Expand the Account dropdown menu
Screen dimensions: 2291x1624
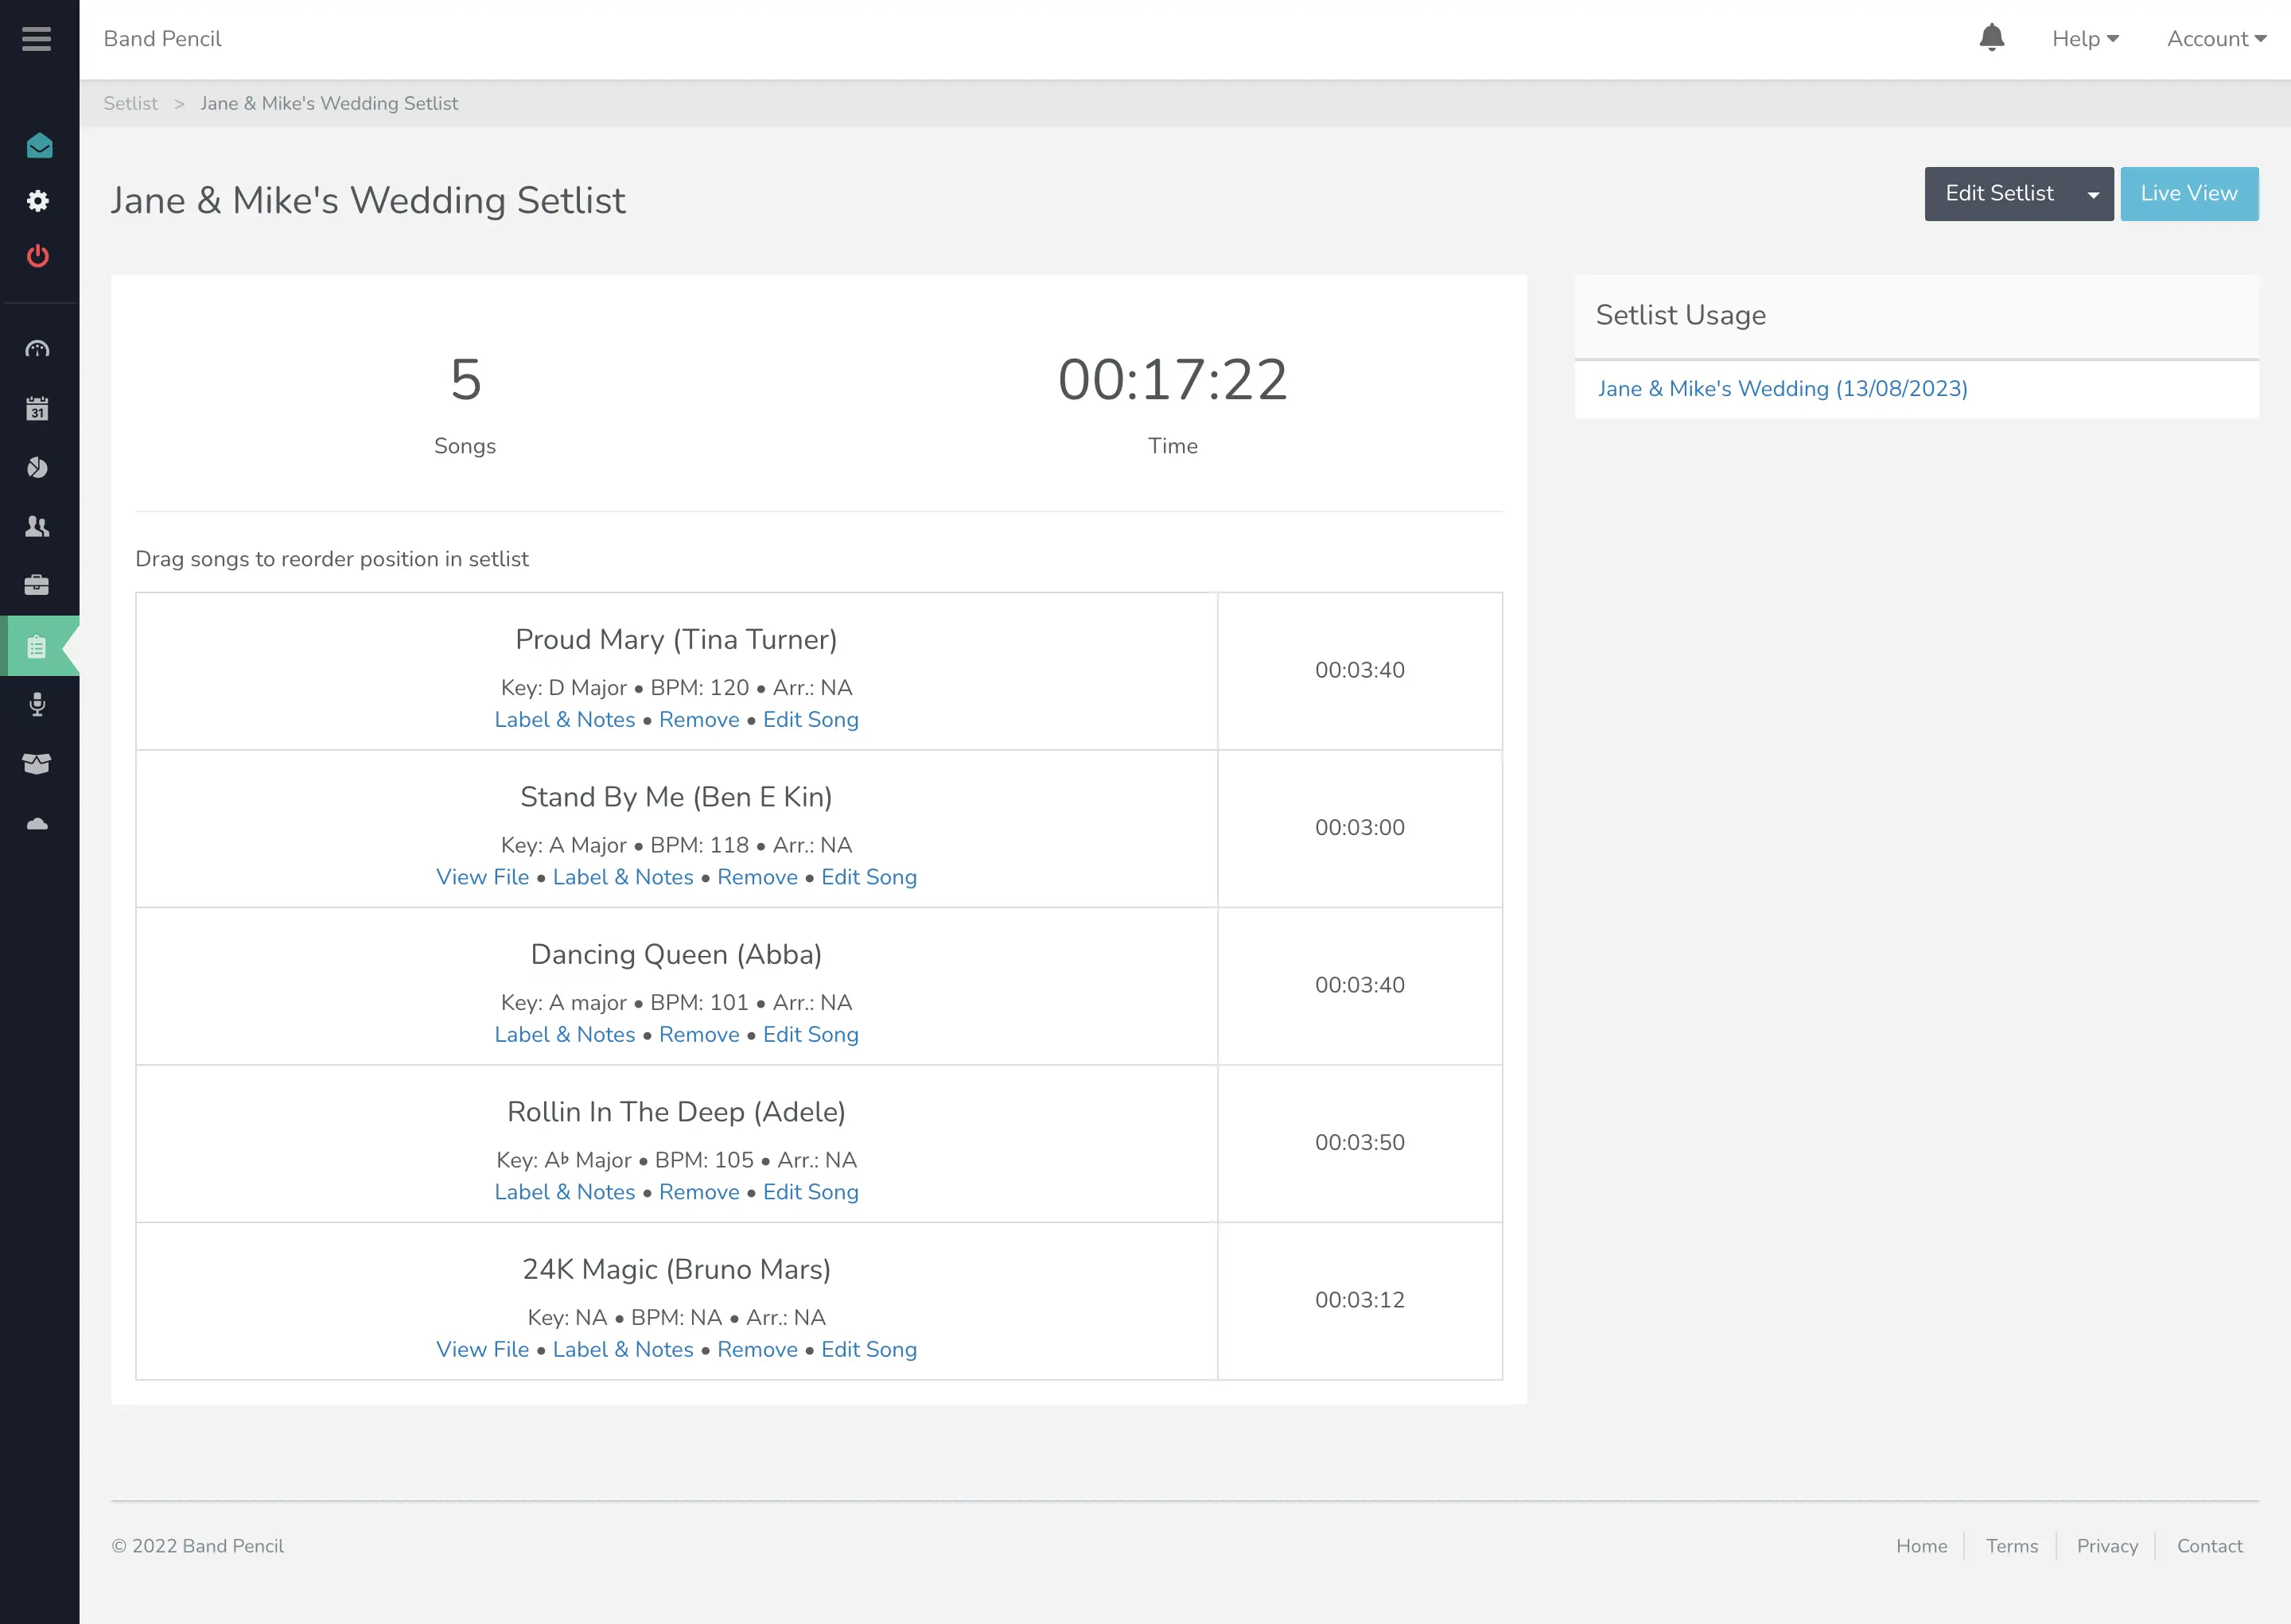2217,39
